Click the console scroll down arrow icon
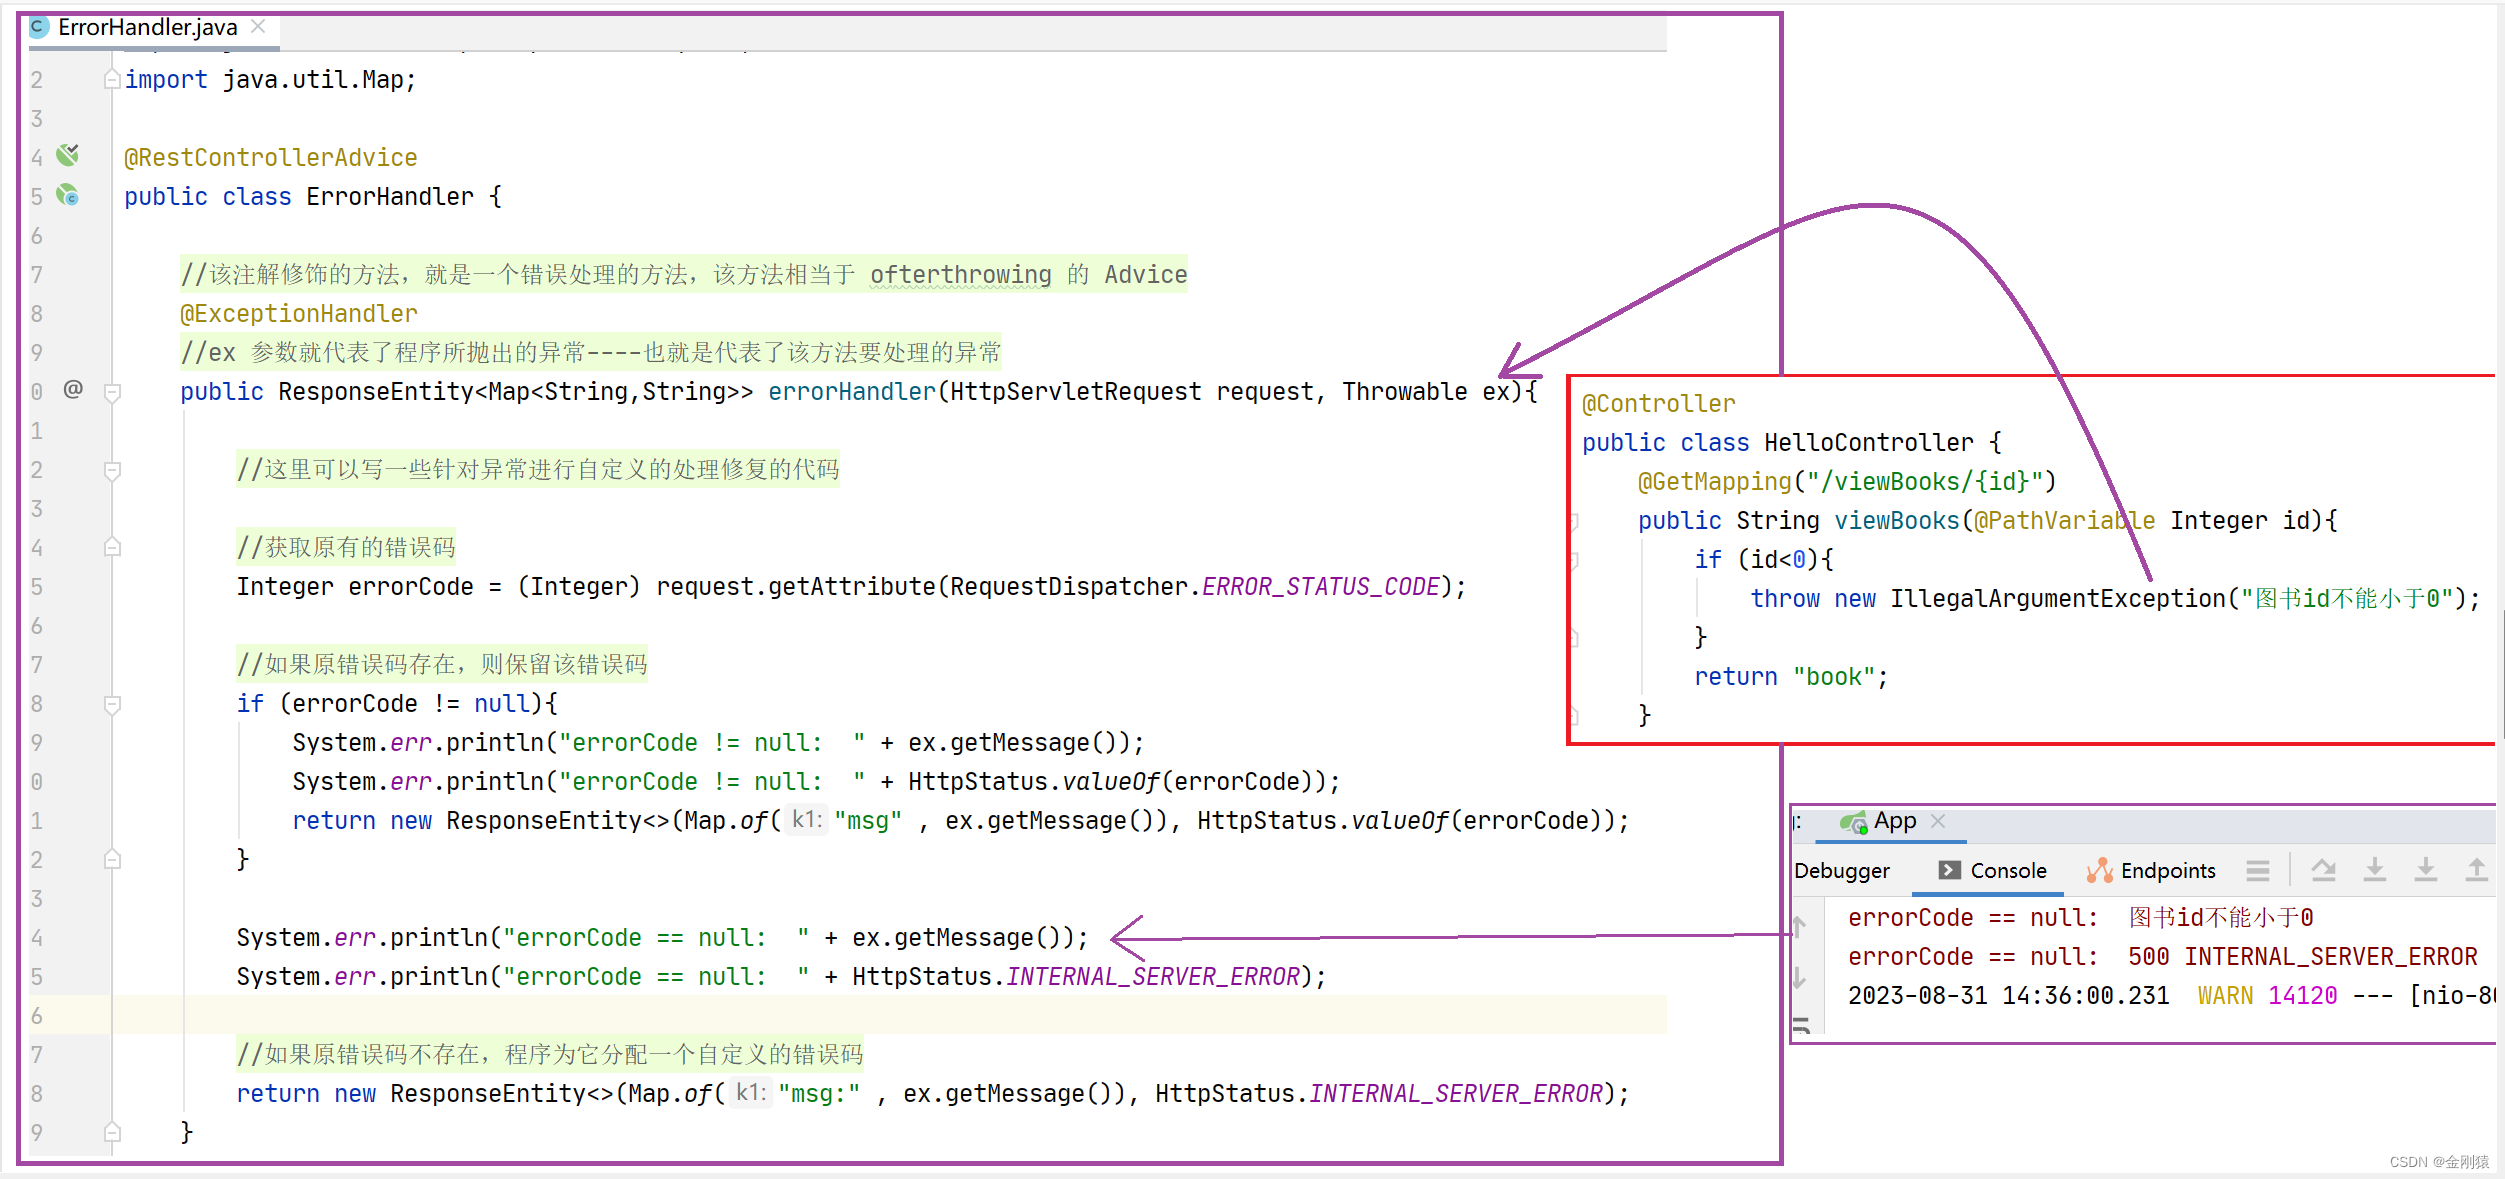The height and width of the screenshot is (1179, 2505). (1800, 977)
